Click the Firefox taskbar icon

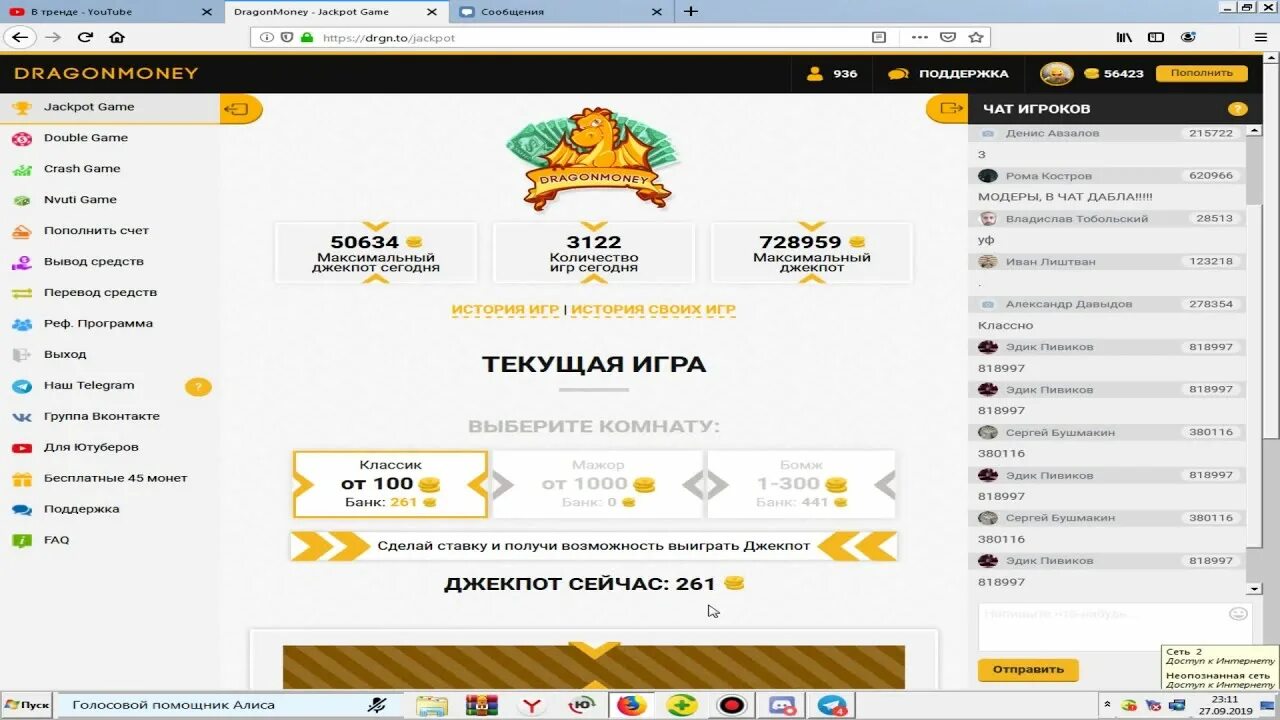pyautogui.click(x=631, y=705)
